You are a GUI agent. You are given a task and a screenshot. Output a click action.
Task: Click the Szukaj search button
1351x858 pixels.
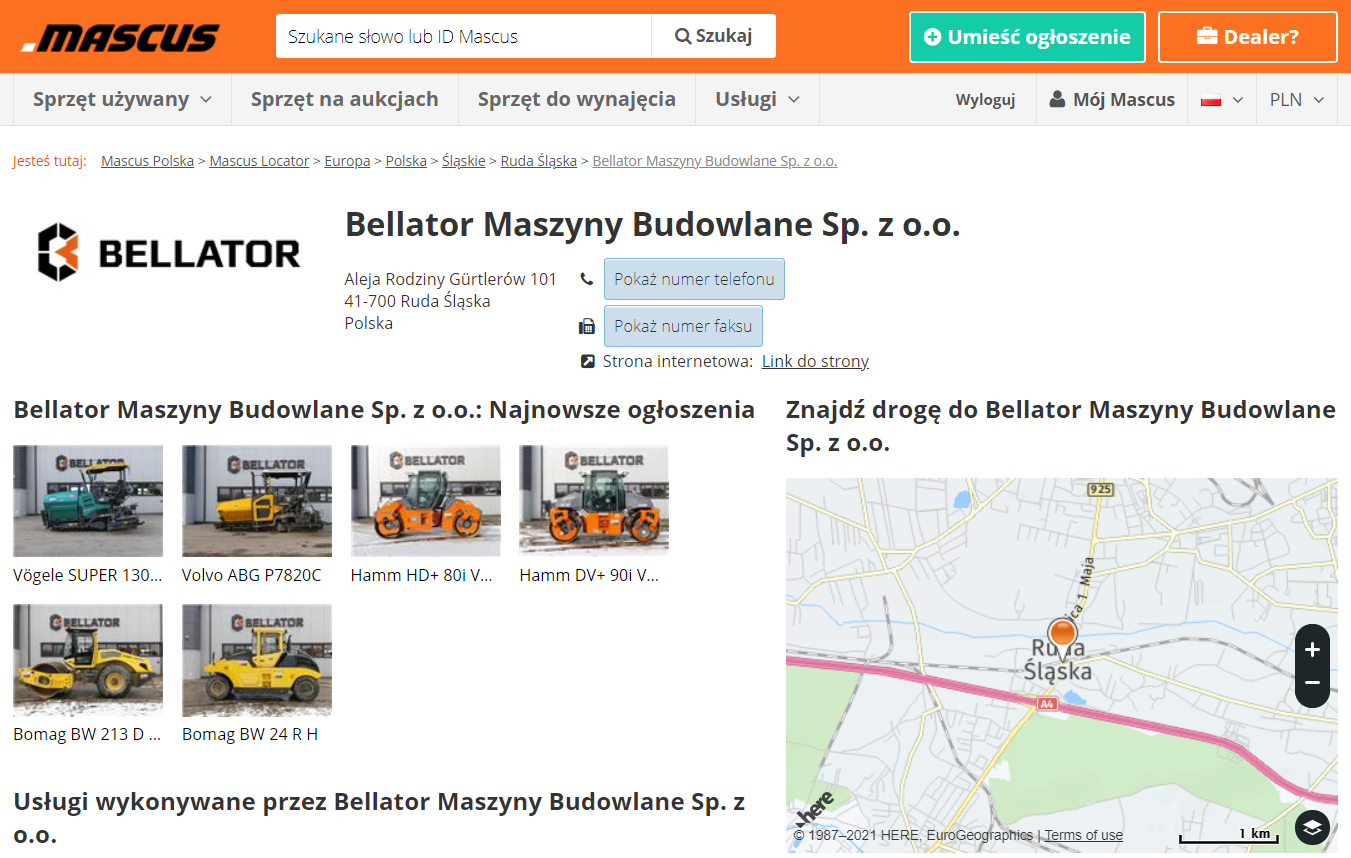pyautogui.click(x=713, y=36)
